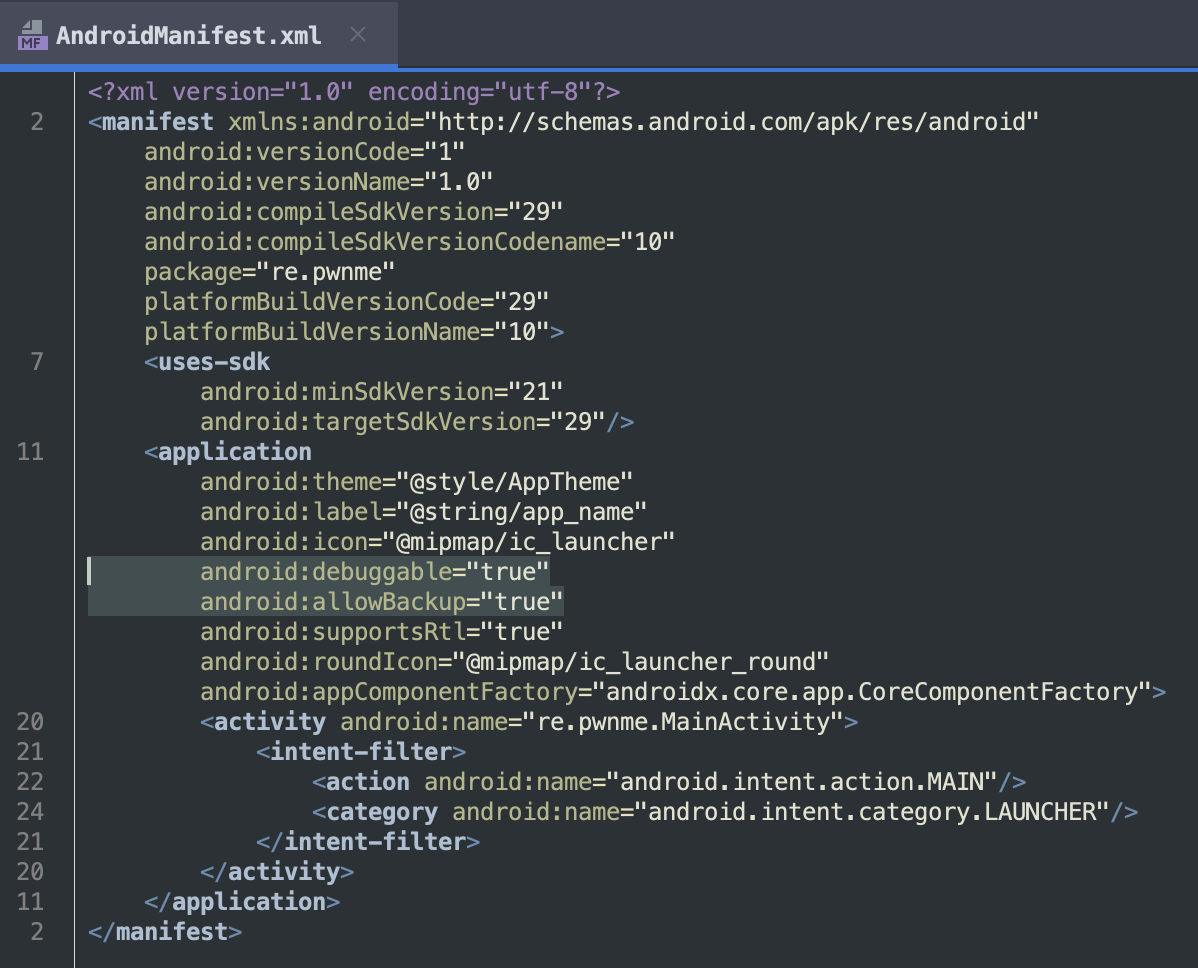Click the opening application tag
Viewport: 1198px width, 968px height.
228,452
